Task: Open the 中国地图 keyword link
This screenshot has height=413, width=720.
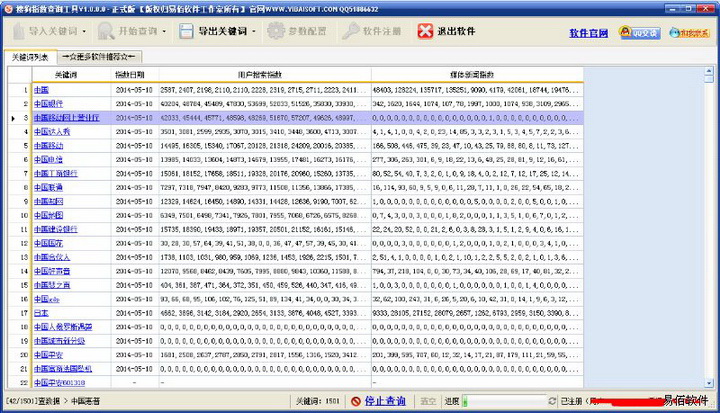Action: click(49, 215)
